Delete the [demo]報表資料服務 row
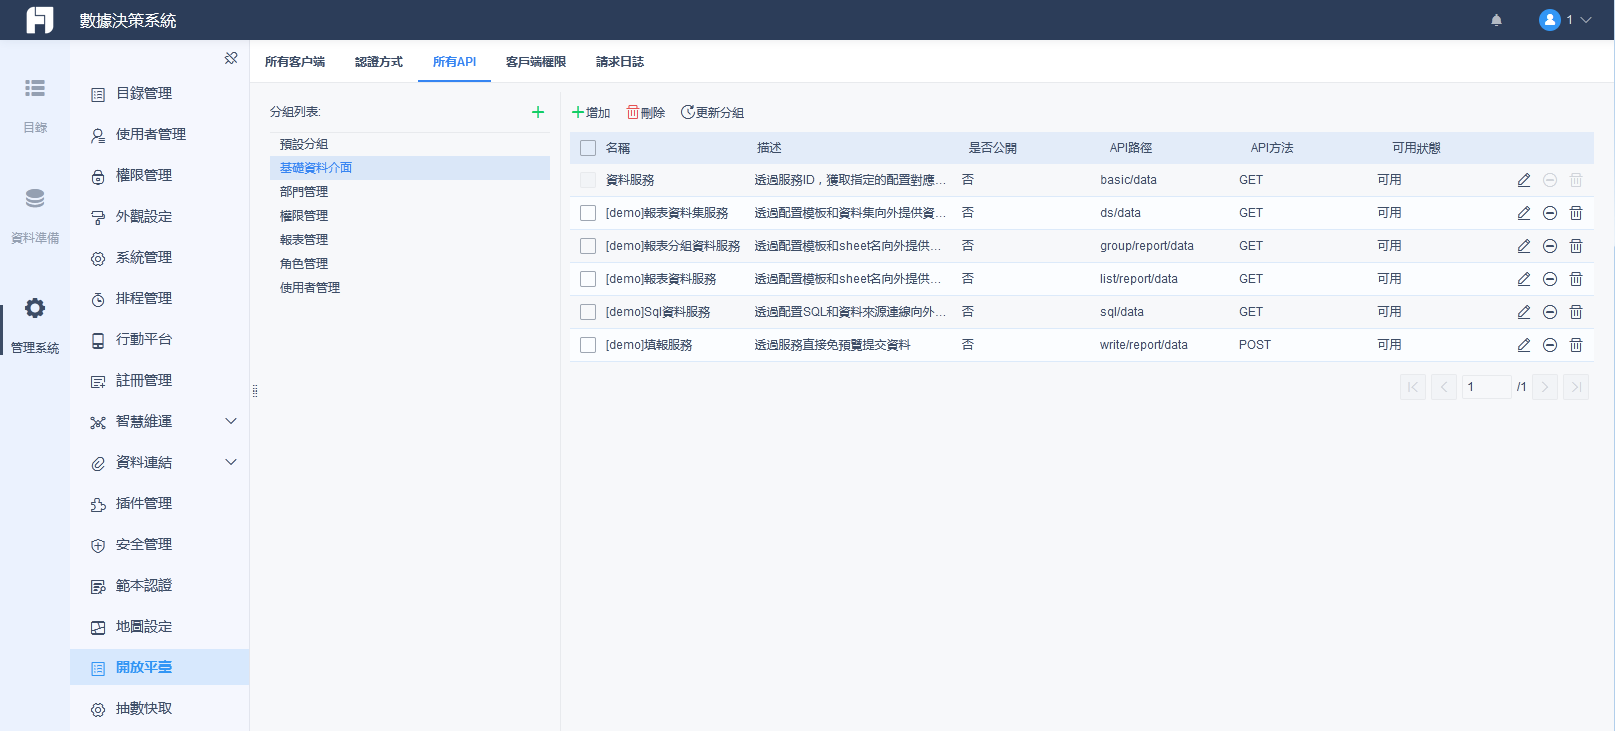The image size is (1615, 731). (1576, 279)
